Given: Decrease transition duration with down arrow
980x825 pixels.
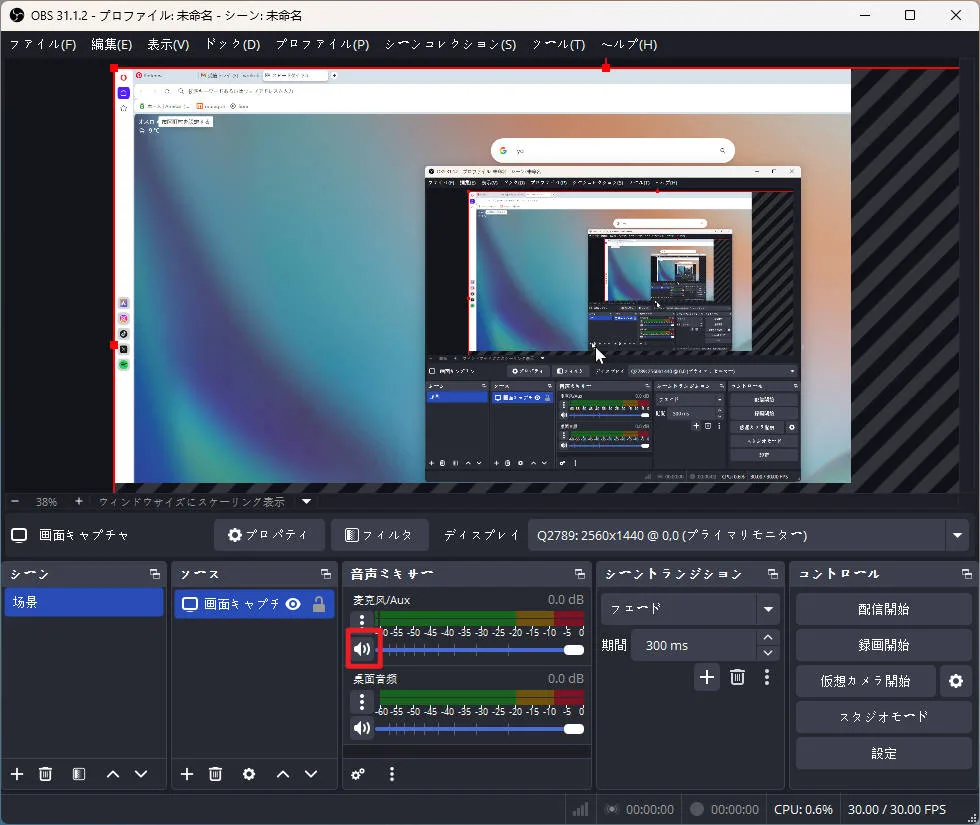Looking at the screenshot, I should [x=768, y=652].
